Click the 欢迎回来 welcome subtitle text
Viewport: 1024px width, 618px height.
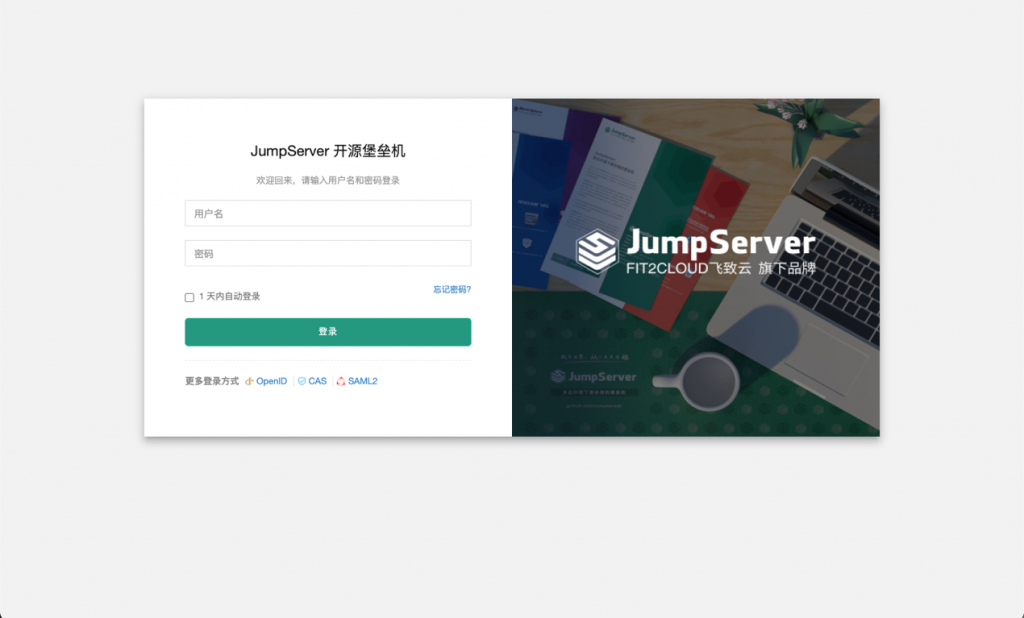(328, 180)
